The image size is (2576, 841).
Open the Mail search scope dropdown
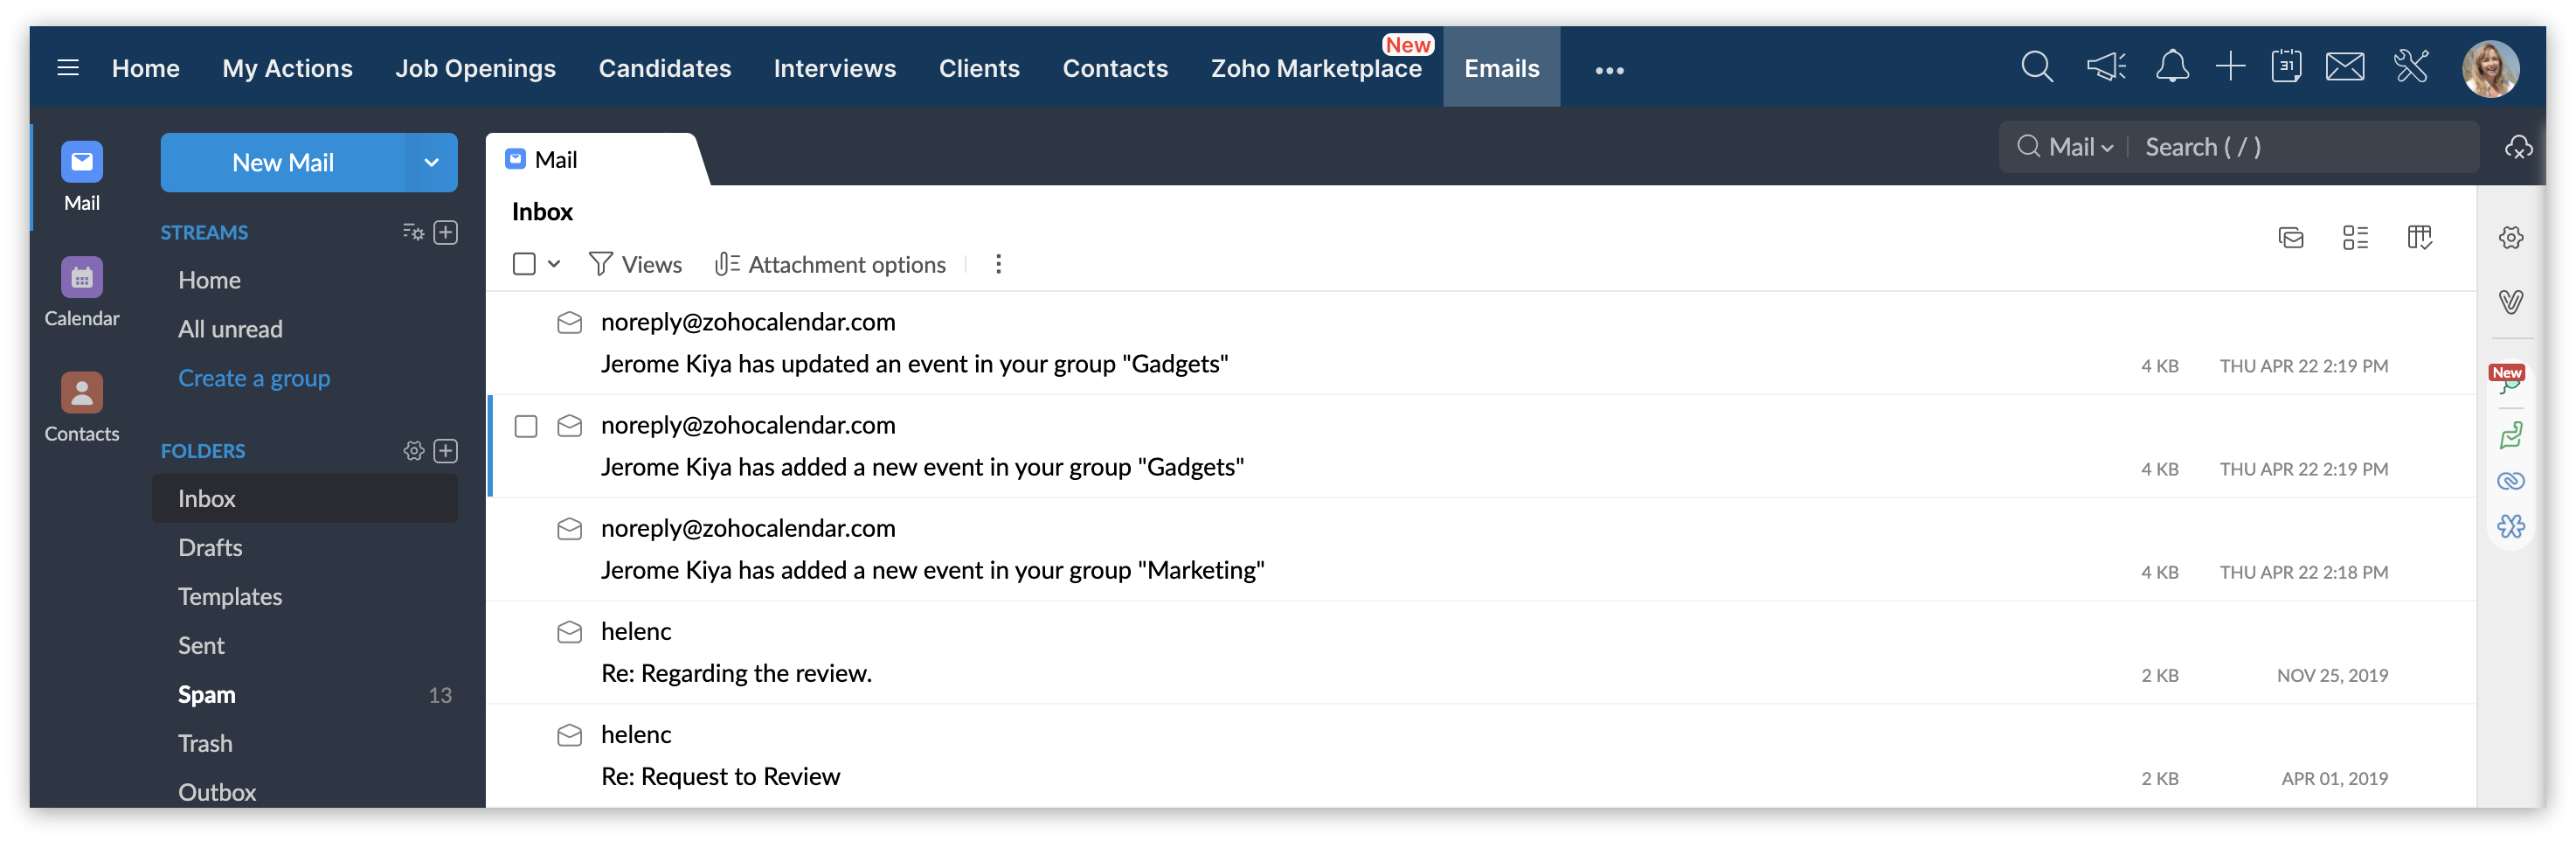pos(2066,147)
